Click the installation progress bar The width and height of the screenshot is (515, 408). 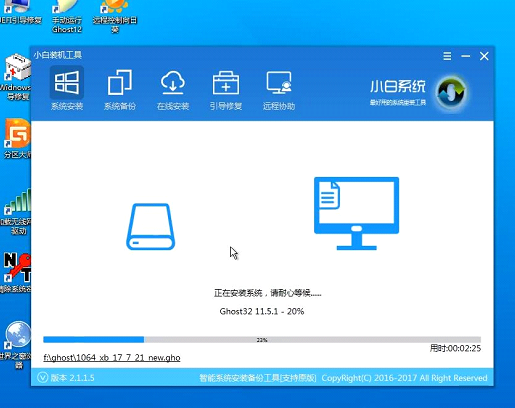pos(262,340)
